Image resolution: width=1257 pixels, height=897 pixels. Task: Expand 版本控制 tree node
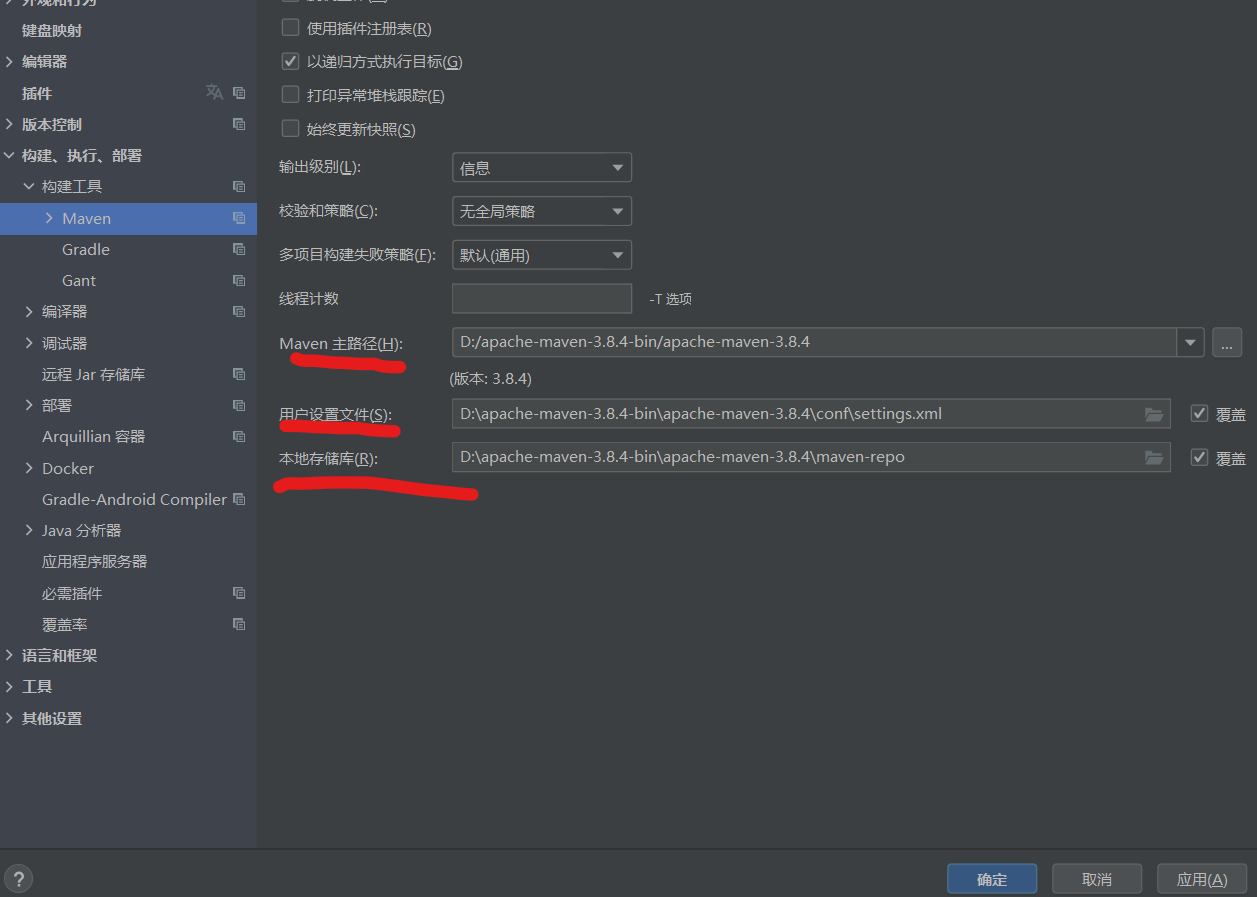pyautogui.click(x=10, y=124)
